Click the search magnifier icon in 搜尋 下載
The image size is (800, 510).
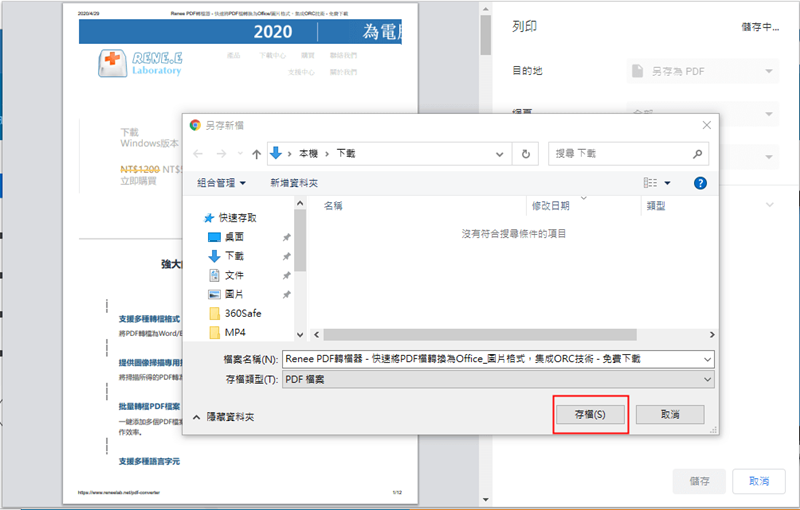coord(697,154)
